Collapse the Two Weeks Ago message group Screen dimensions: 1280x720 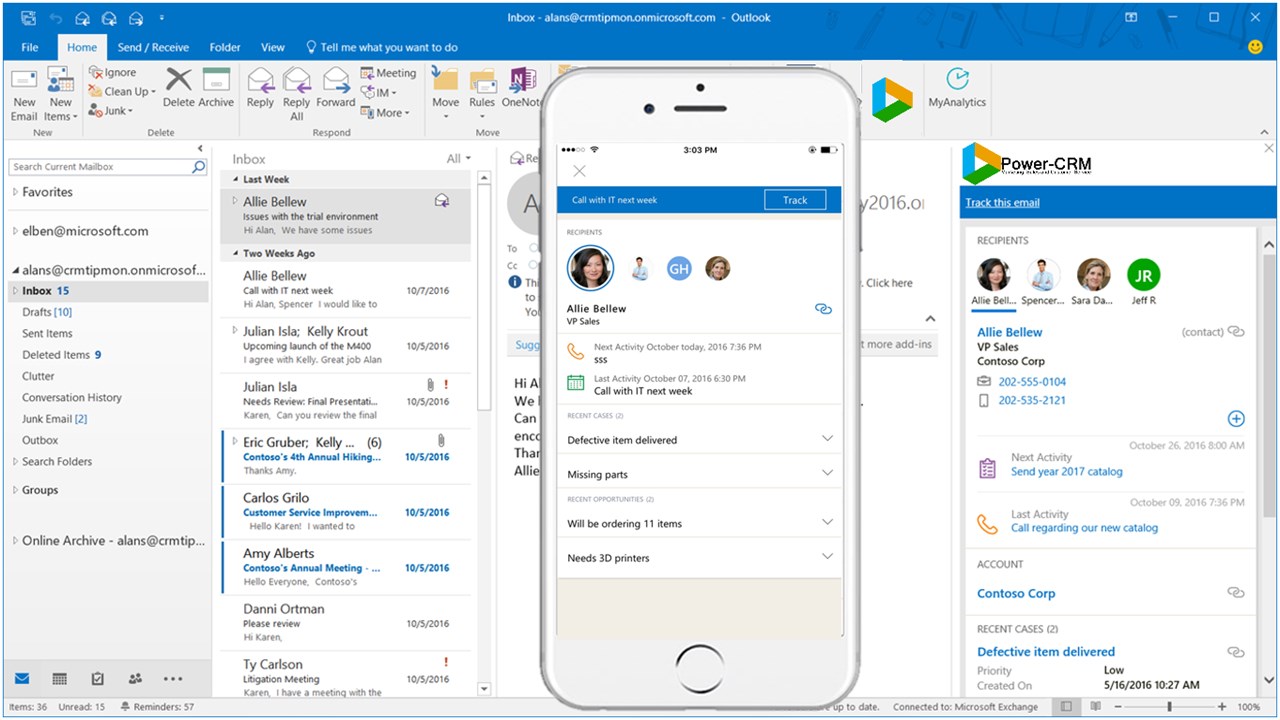coord(236,254)
